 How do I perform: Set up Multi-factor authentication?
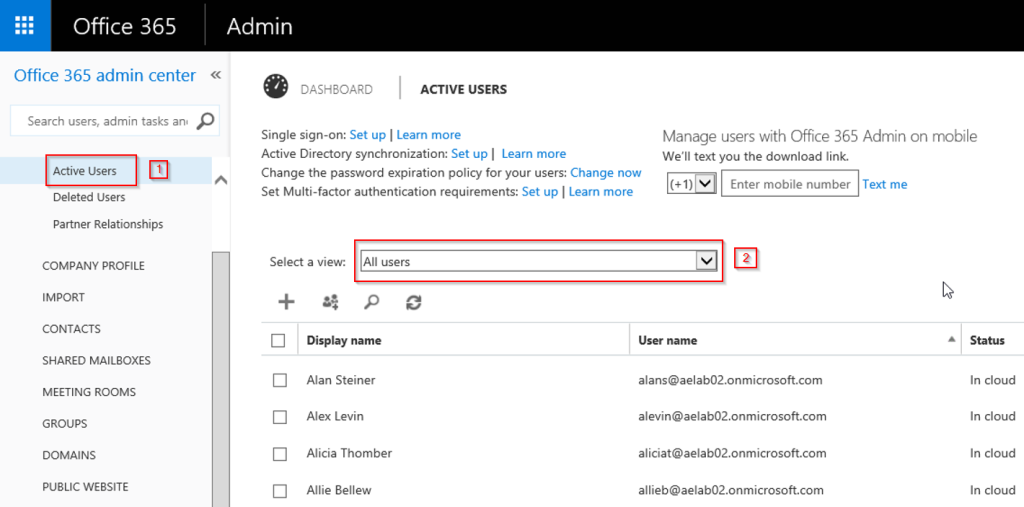point(540,191)
